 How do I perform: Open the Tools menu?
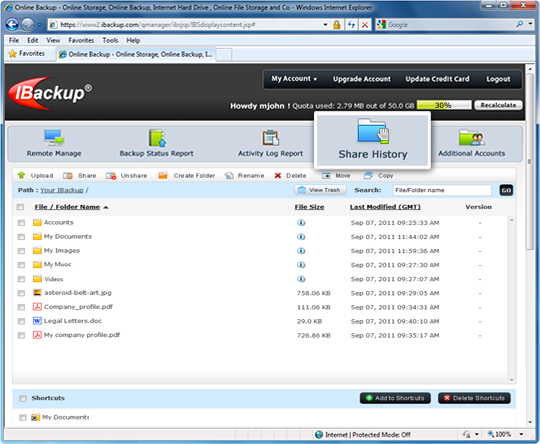(110, 40)
